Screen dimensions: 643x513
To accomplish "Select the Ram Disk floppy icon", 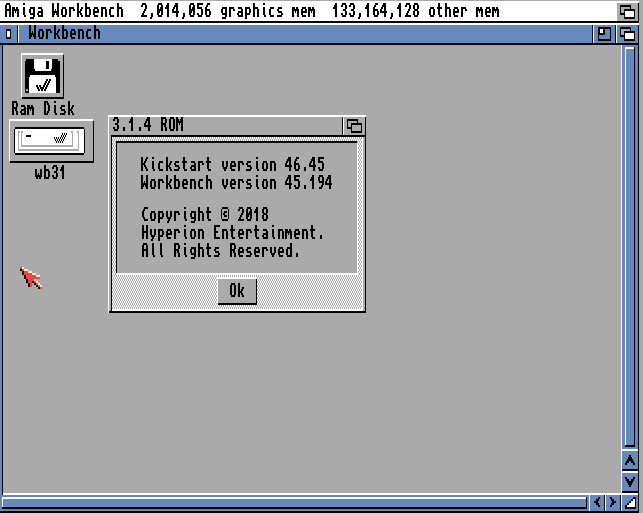I will click(42, 76).
